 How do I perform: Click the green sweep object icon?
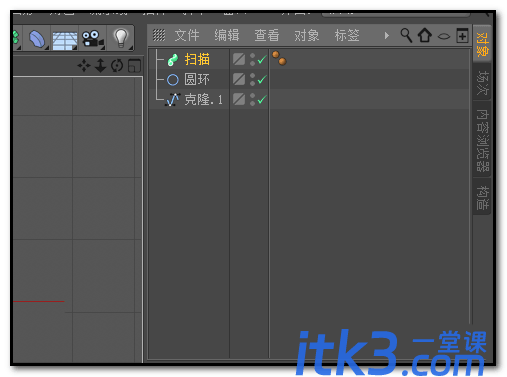click(173, 60)
